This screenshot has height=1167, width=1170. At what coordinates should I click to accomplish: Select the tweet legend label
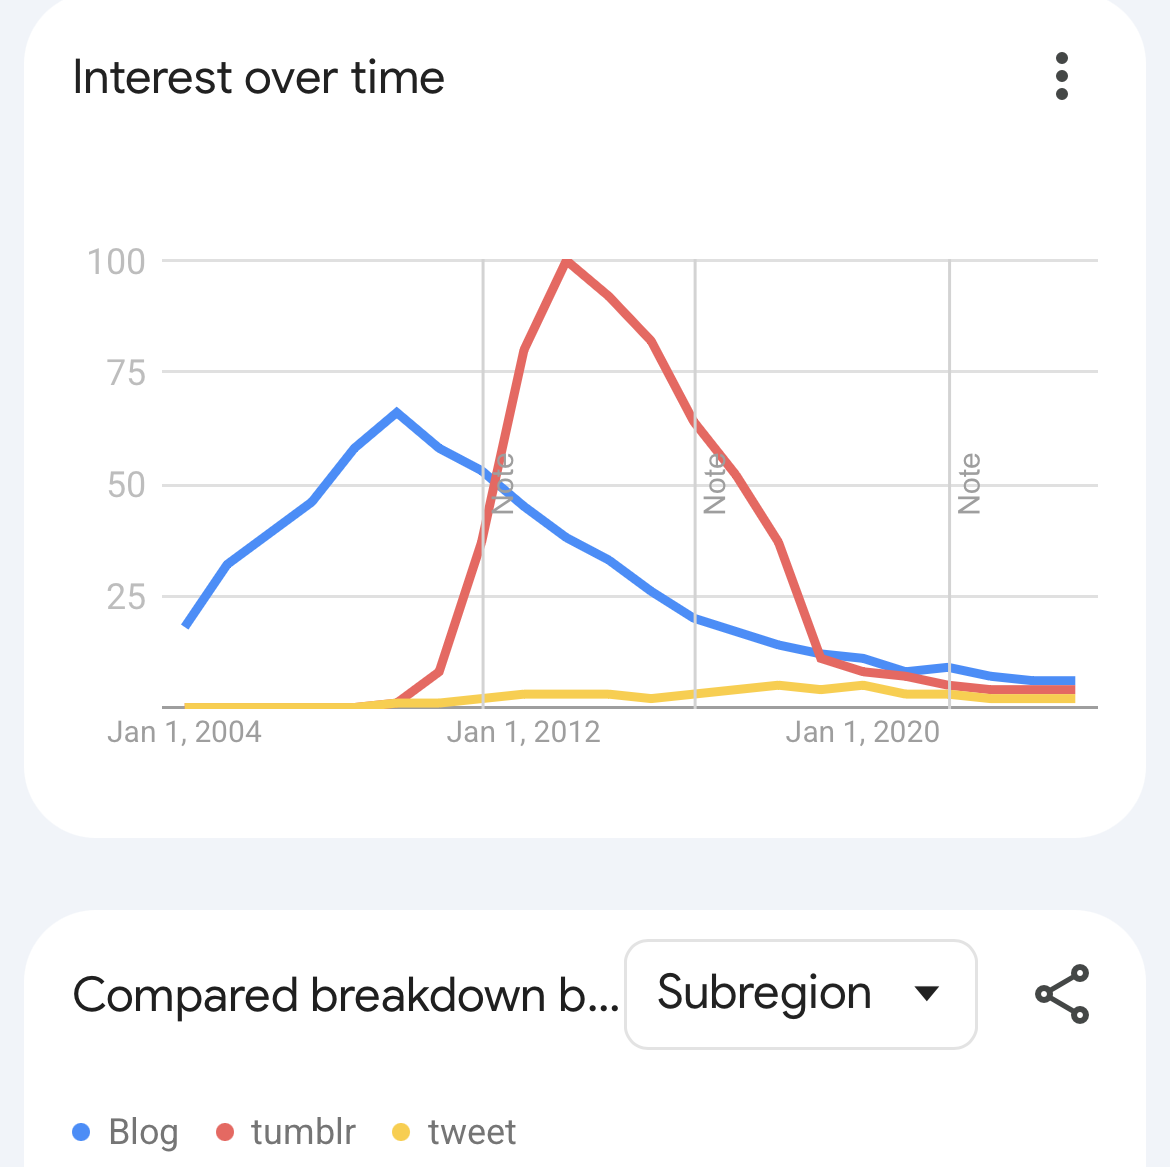coord(471,1132)
